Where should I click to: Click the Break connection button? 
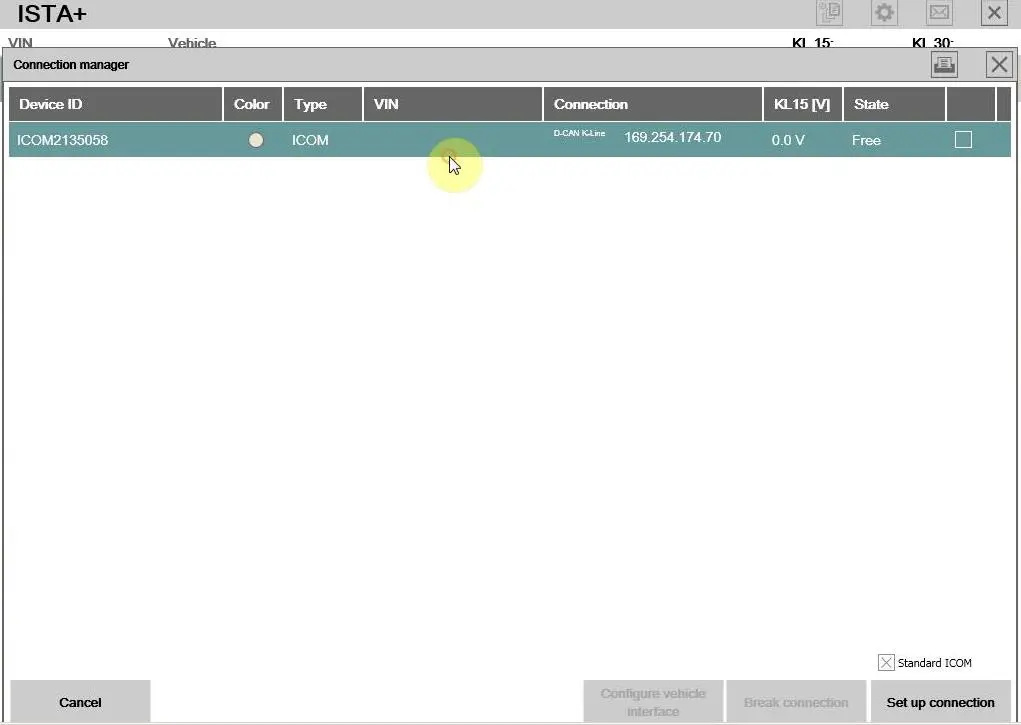point(796,702)
